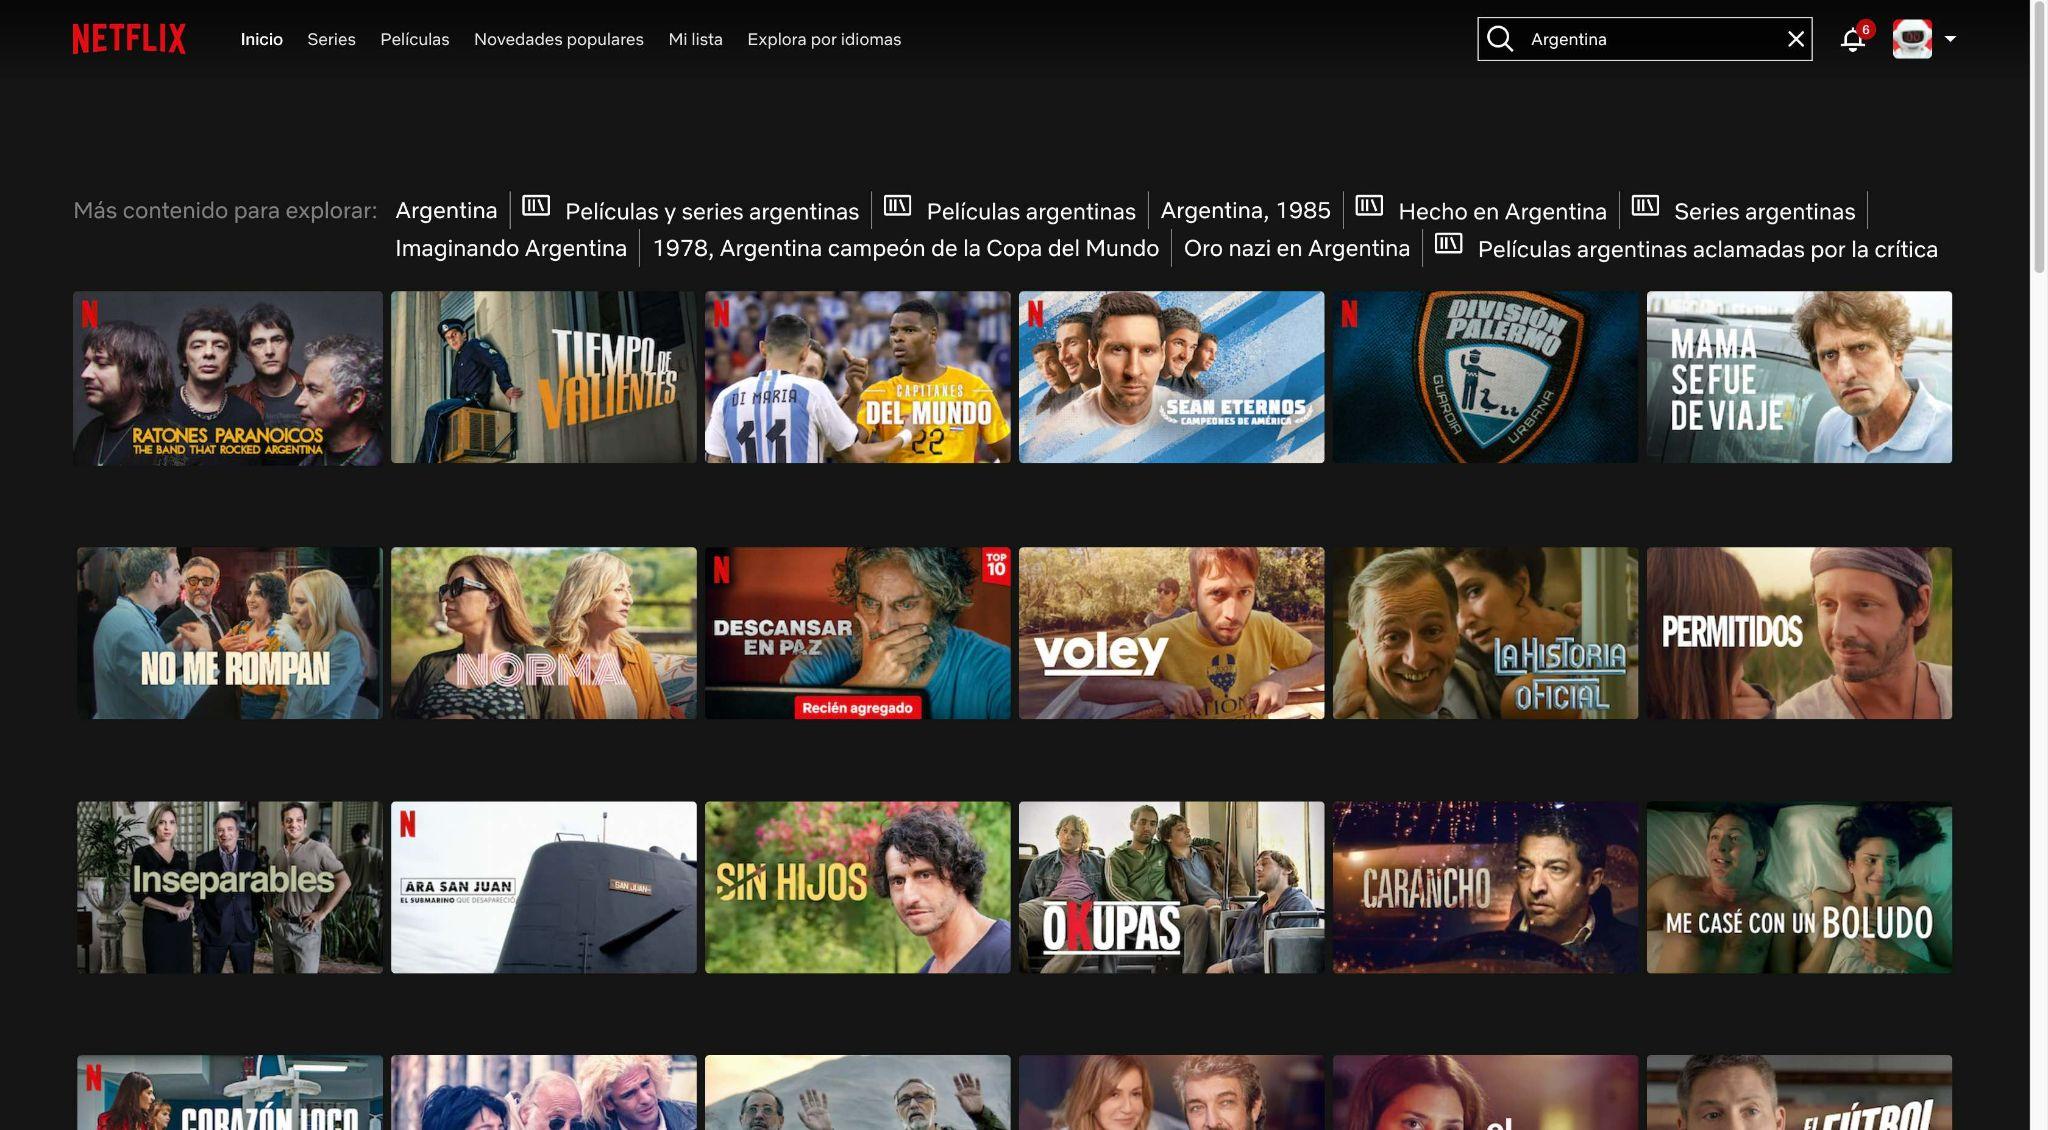
Task: Open the Norma thumbnail
Action: click(544, 633)
